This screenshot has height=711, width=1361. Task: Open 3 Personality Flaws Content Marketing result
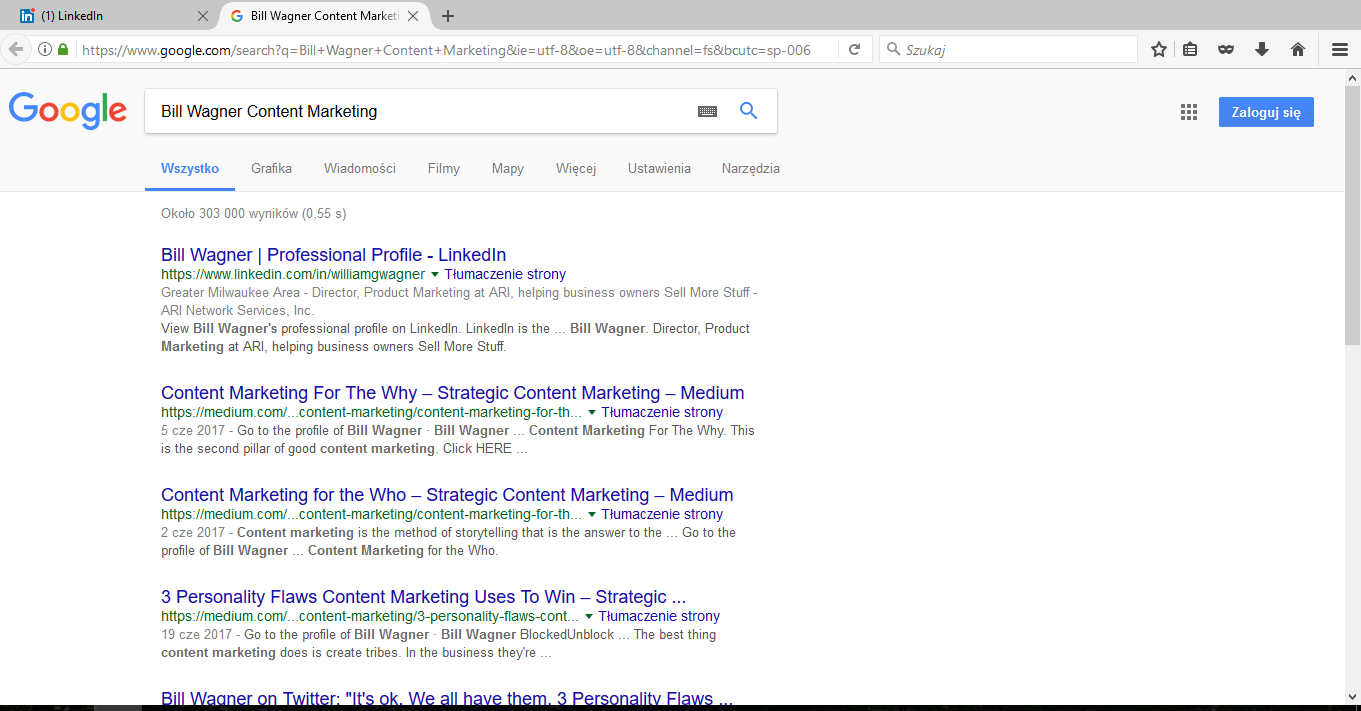coord(423,597)
